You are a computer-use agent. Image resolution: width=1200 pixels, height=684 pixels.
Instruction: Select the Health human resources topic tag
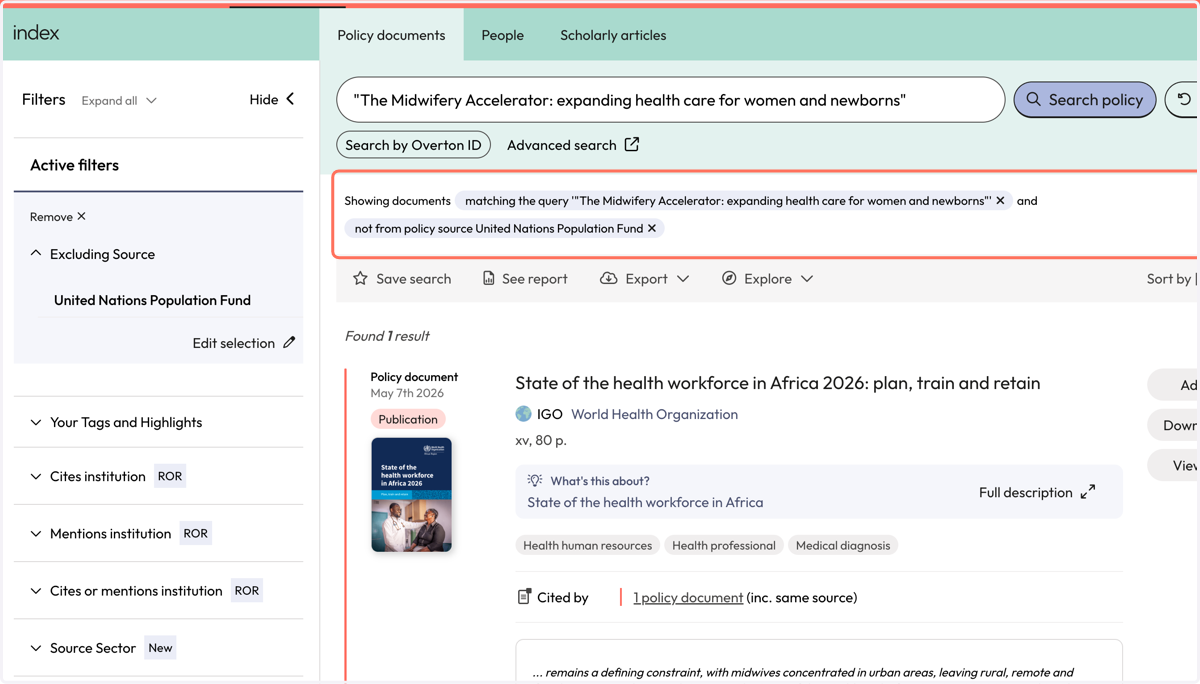tap(587, 545)
